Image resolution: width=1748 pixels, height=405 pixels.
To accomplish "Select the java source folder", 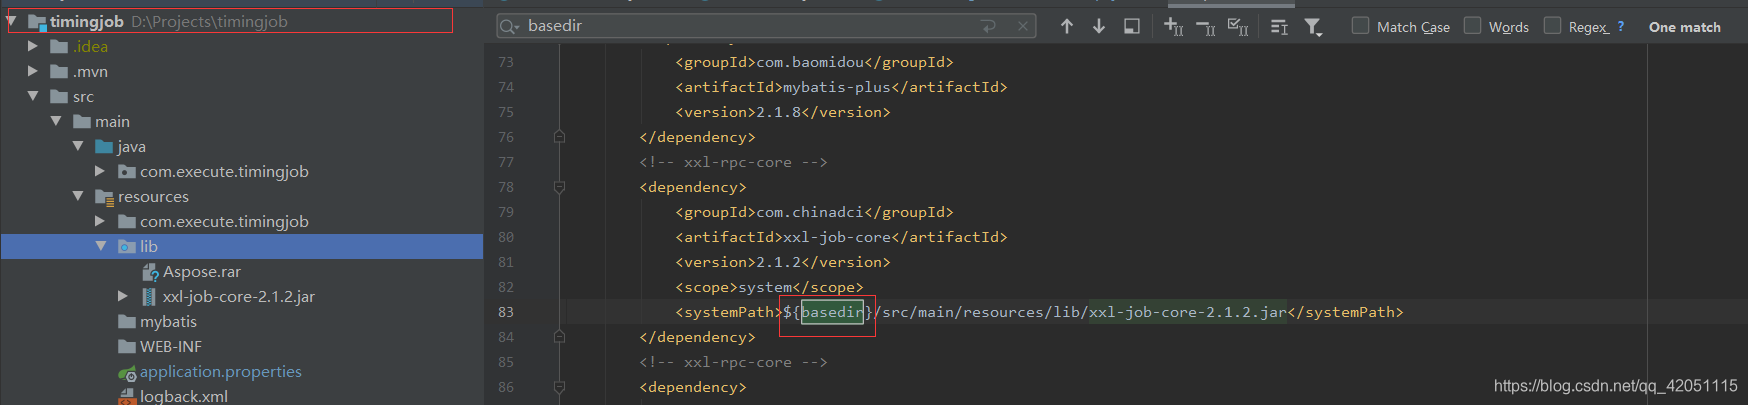I will pyautogui.click(x=132, y=146).
